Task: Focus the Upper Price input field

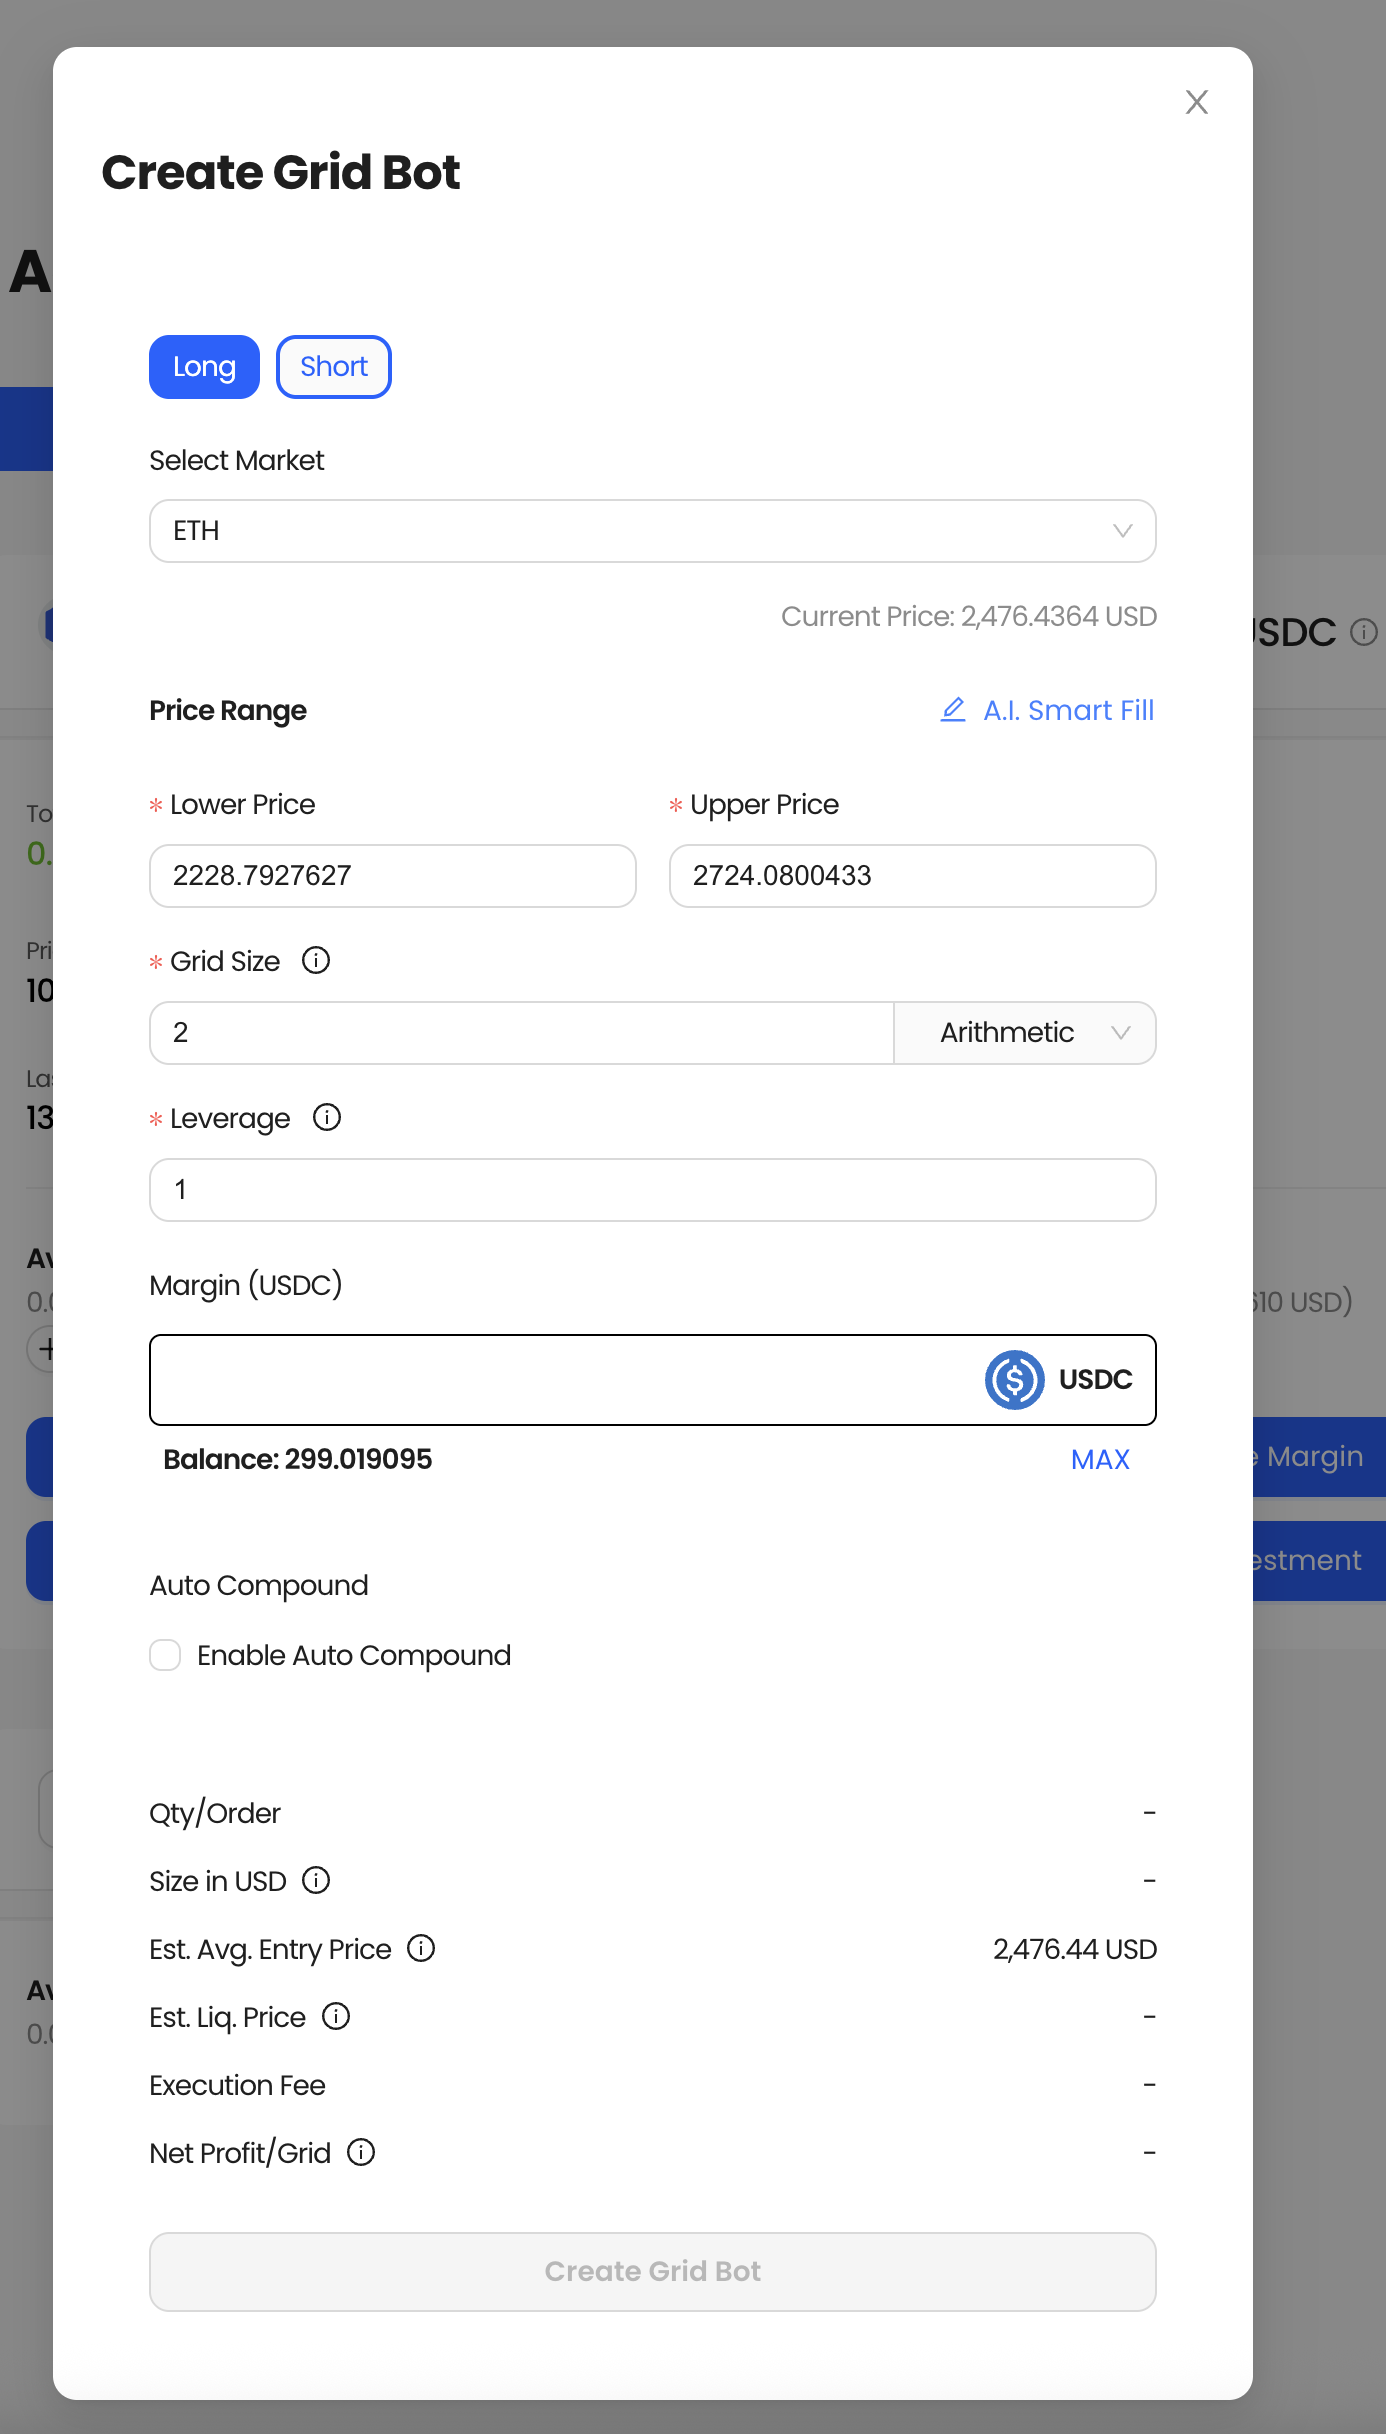Action: (x=913, y=876)
